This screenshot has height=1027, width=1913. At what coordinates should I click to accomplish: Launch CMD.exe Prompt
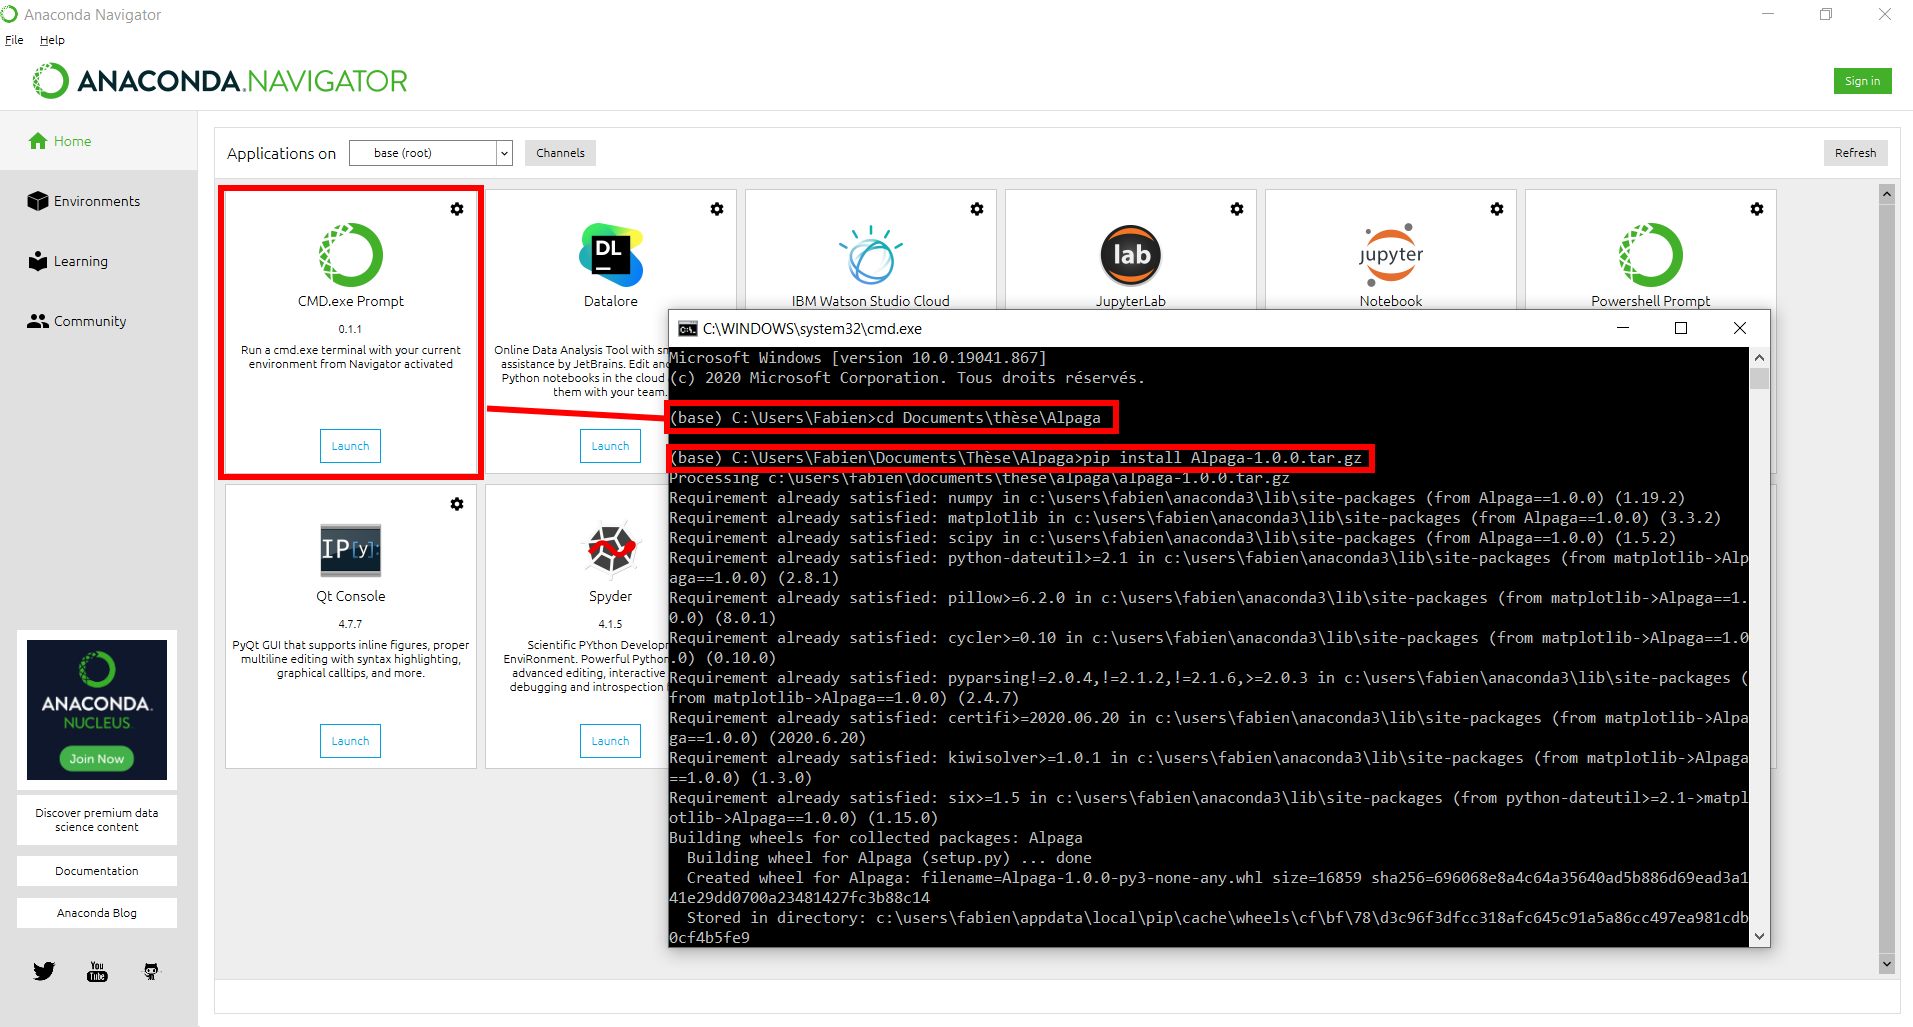(x=350, y=446)
